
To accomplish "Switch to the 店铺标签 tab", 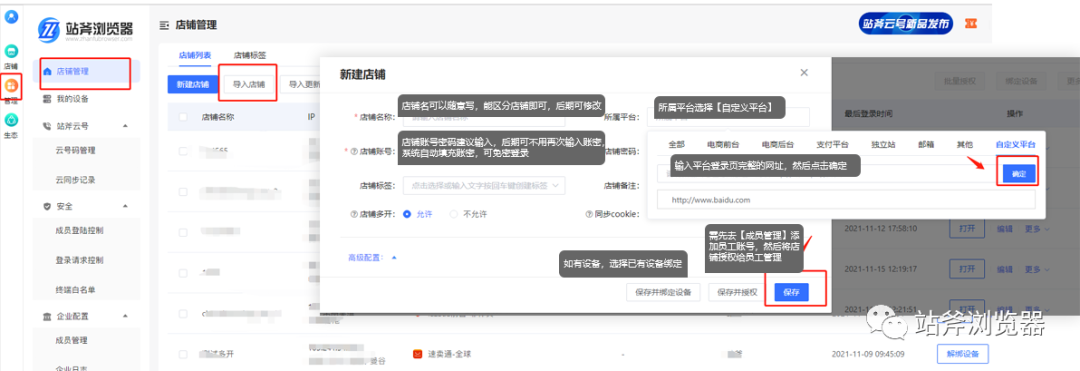I will 249,55.
